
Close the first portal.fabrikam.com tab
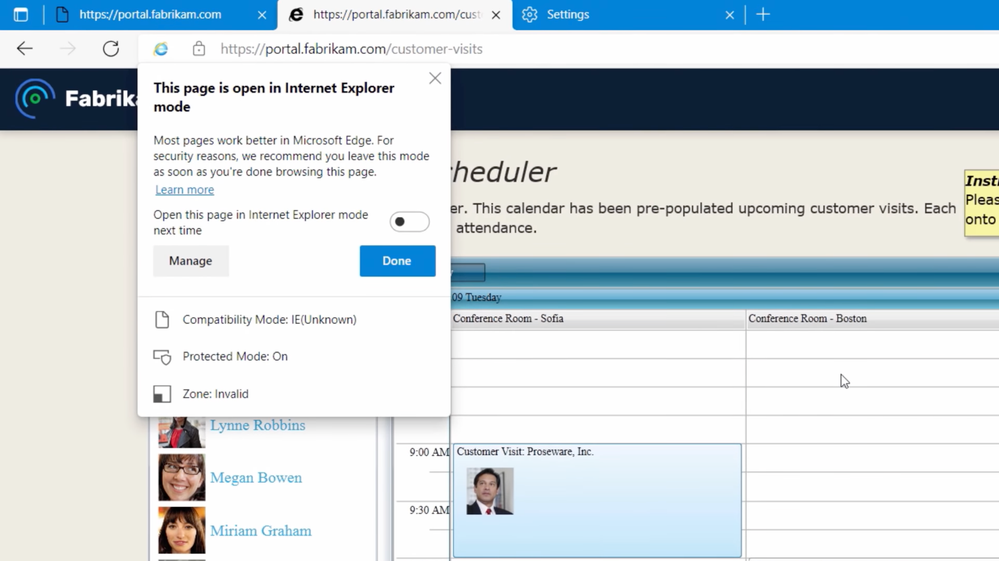coord(262,15)
